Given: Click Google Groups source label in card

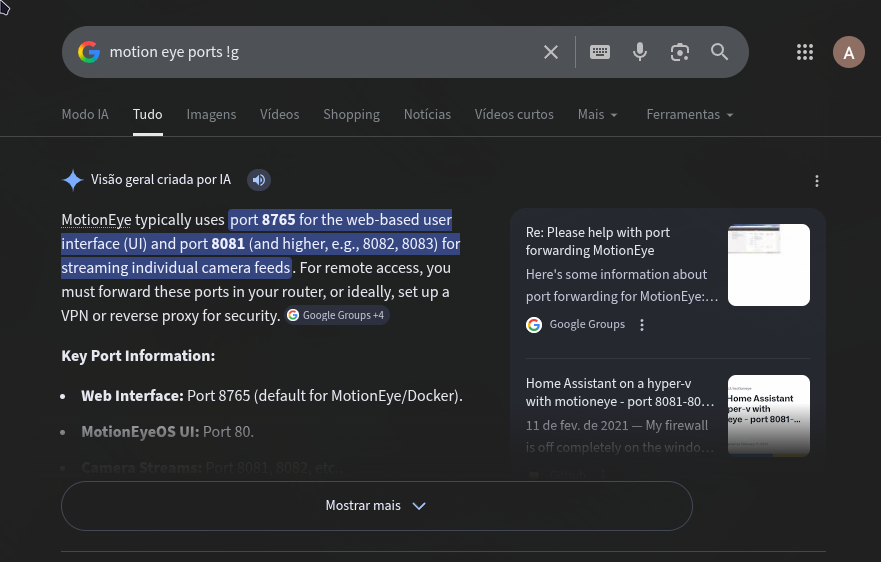Looking at the screenshot, I should point(587,324).
